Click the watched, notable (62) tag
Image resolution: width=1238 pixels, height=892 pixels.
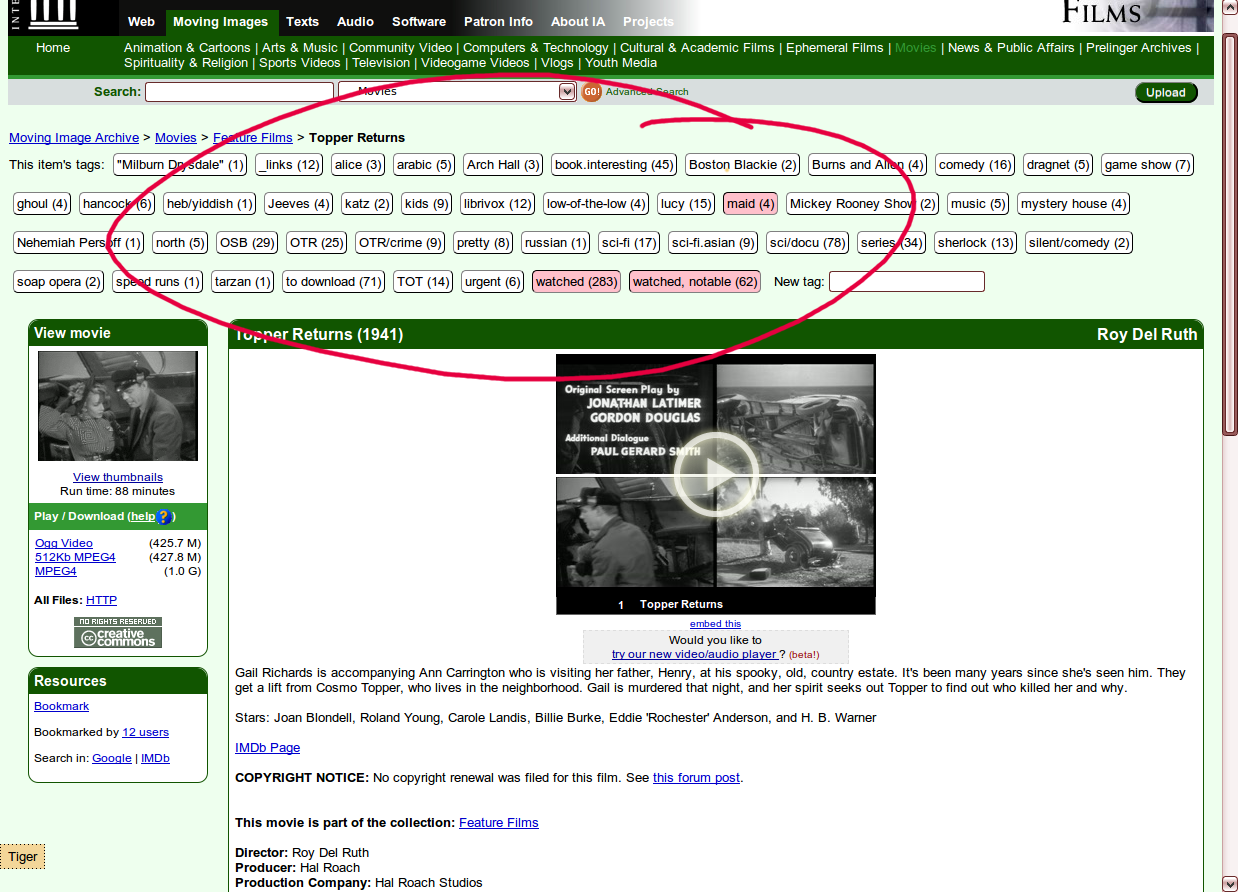click(x=695, y=282)
